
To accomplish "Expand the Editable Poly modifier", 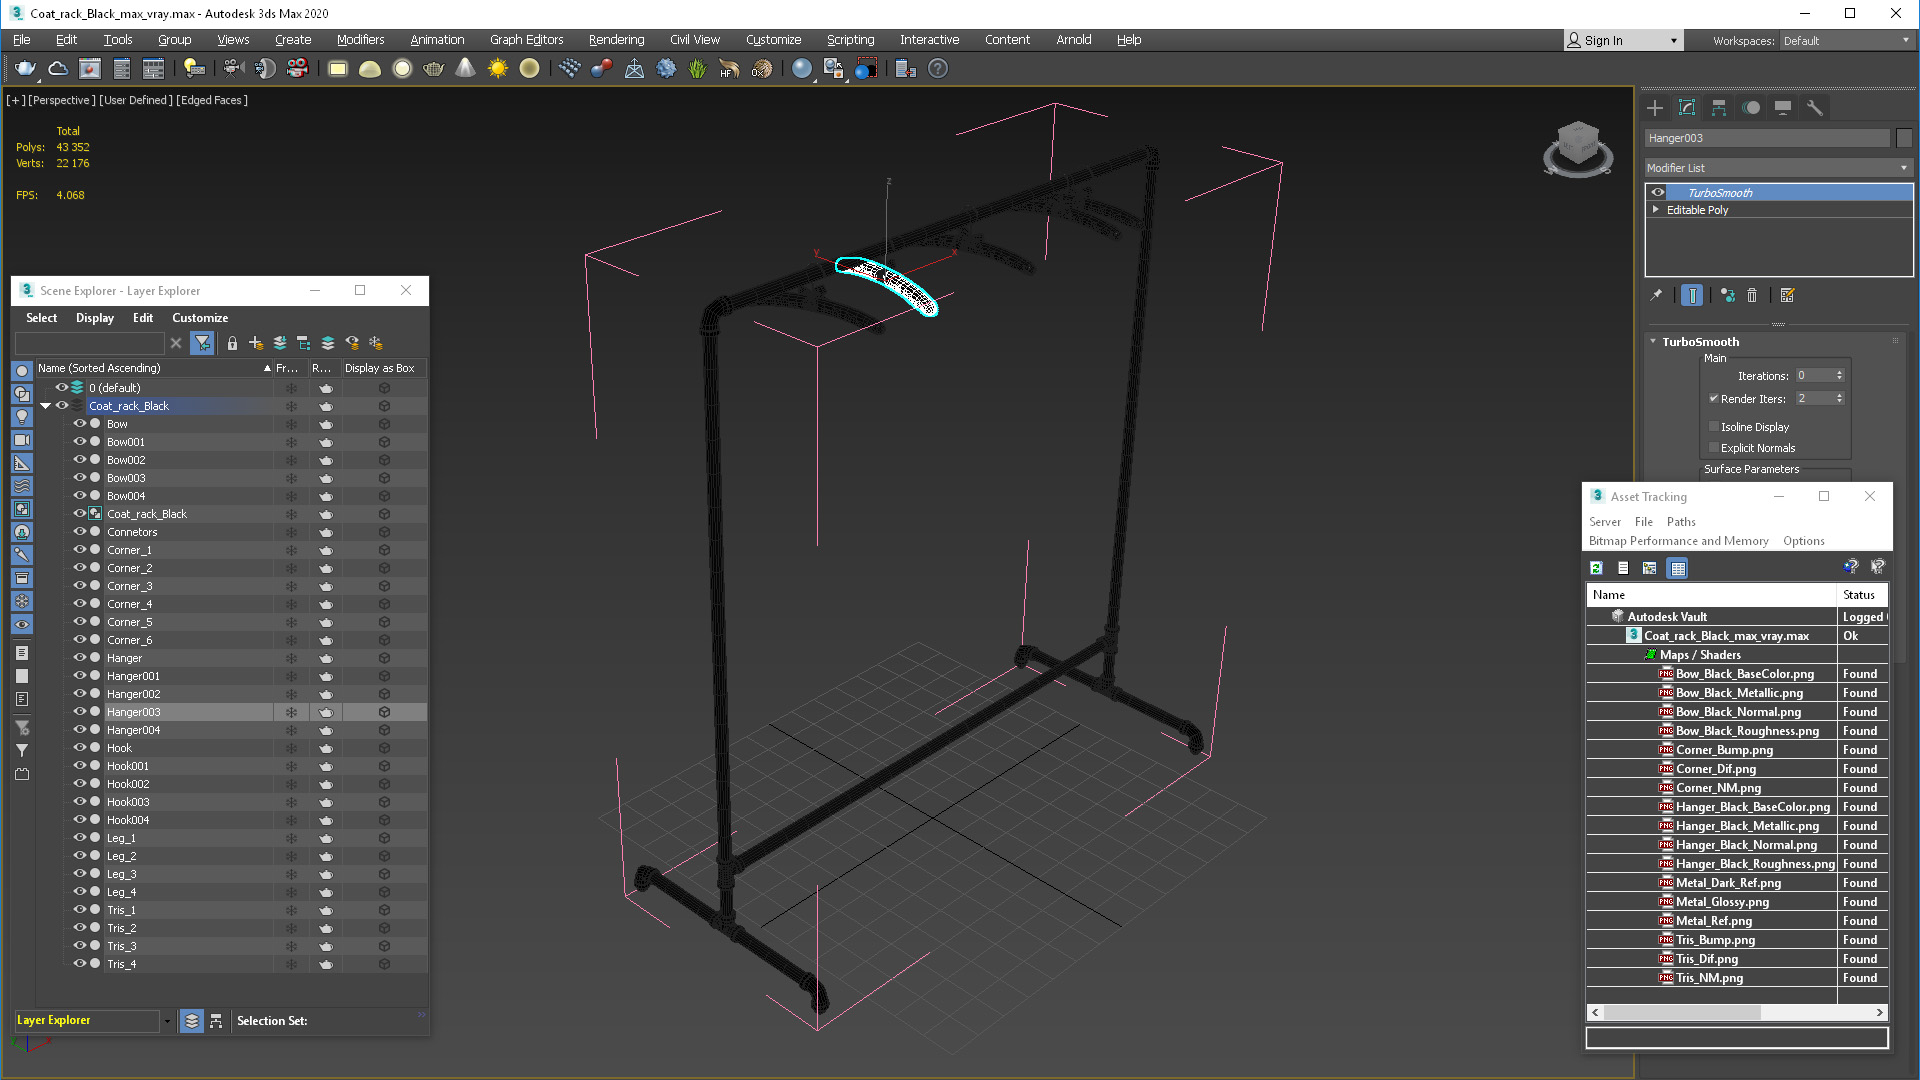I will click(x=1656, y=210).
